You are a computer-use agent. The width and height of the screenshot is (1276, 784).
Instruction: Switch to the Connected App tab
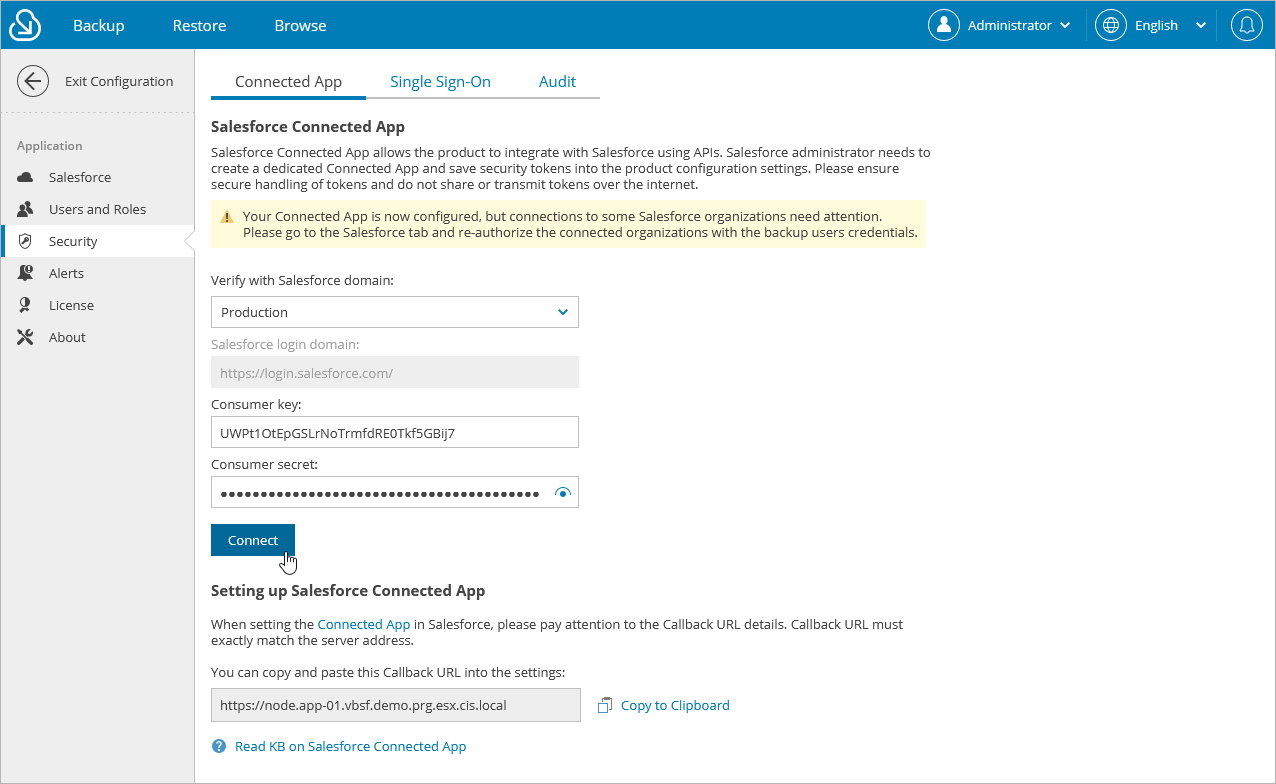[288, 82]
